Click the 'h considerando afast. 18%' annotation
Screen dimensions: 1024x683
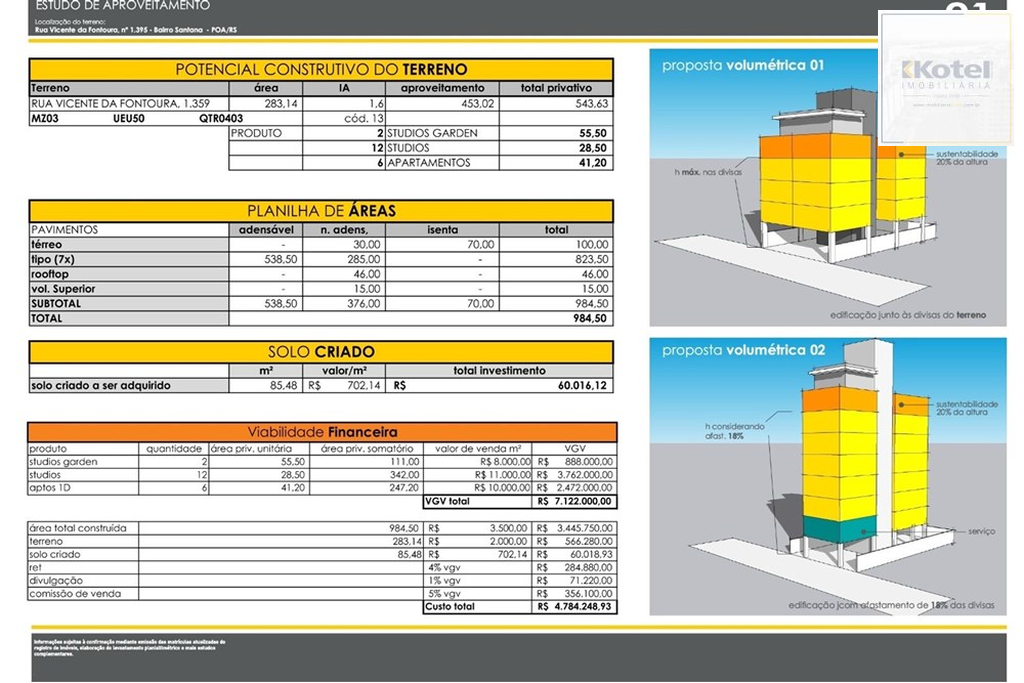735,431
